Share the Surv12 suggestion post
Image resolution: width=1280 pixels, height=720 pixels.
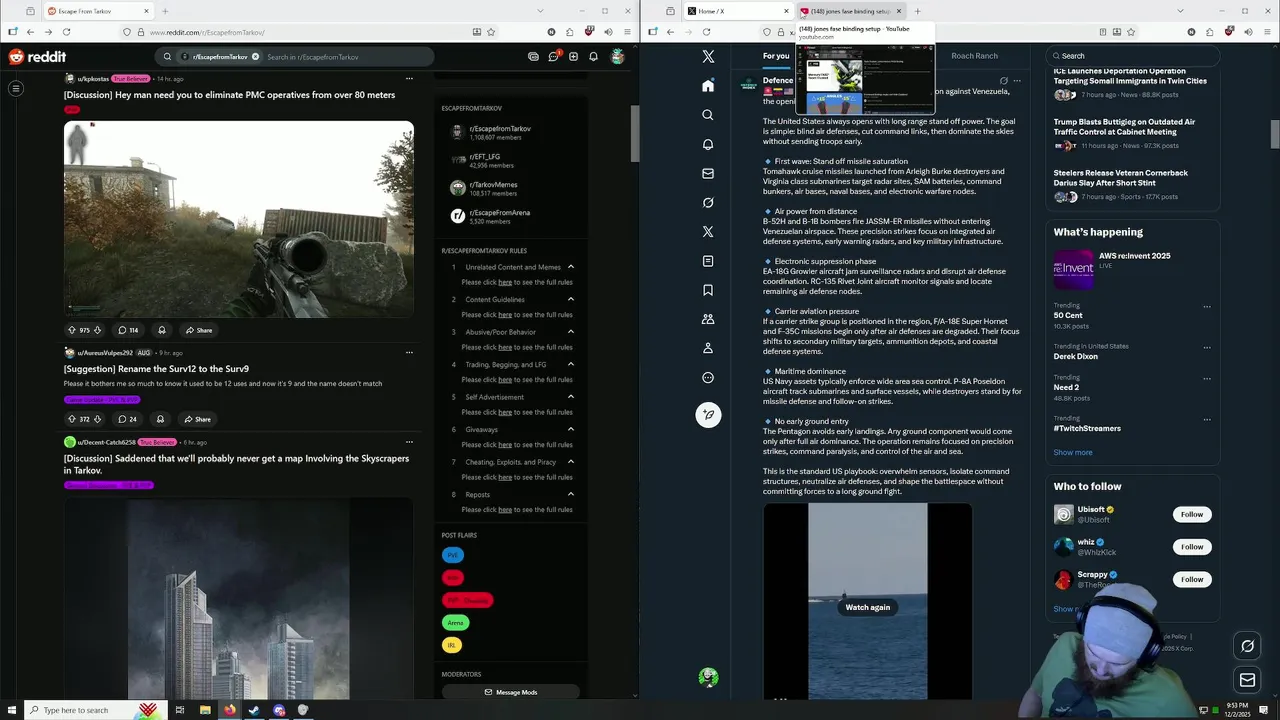click(x=196, y=419)
